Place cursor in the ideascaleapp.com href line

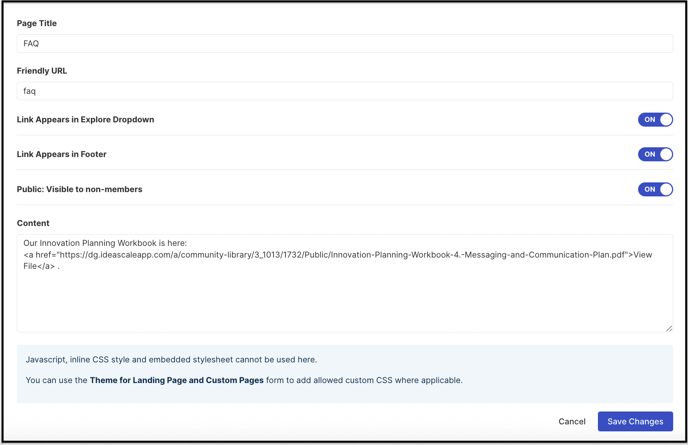tap(338, 255)
